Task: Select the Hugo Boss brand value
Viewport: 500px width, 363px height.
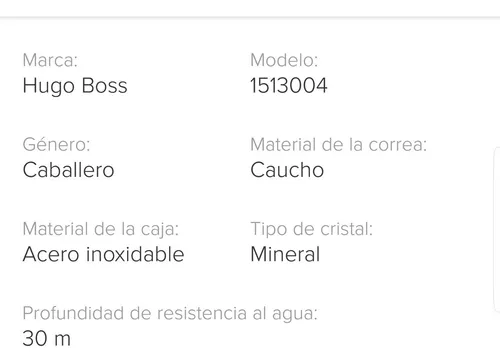Action: pyautogui.click(x=75, y=86)
